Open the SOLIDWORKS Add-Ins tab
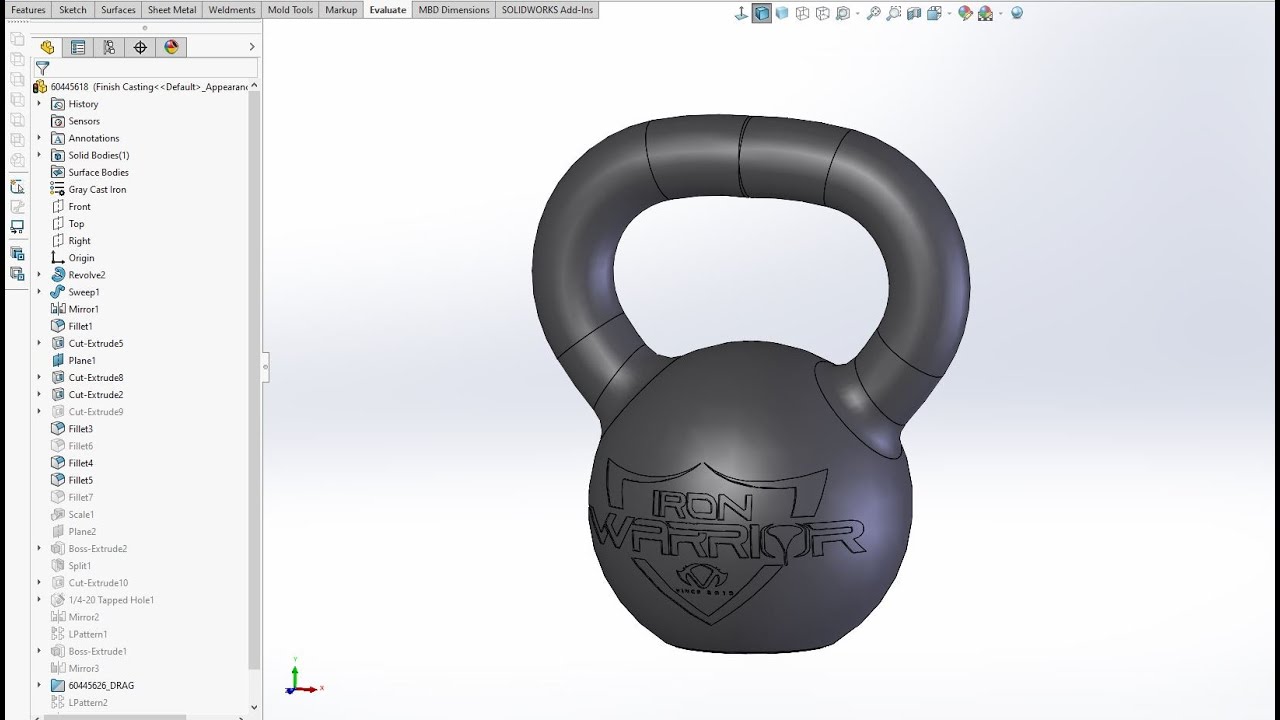This screenshot has width=1280, height=720. pyautogui.click(x=547, y=10)
